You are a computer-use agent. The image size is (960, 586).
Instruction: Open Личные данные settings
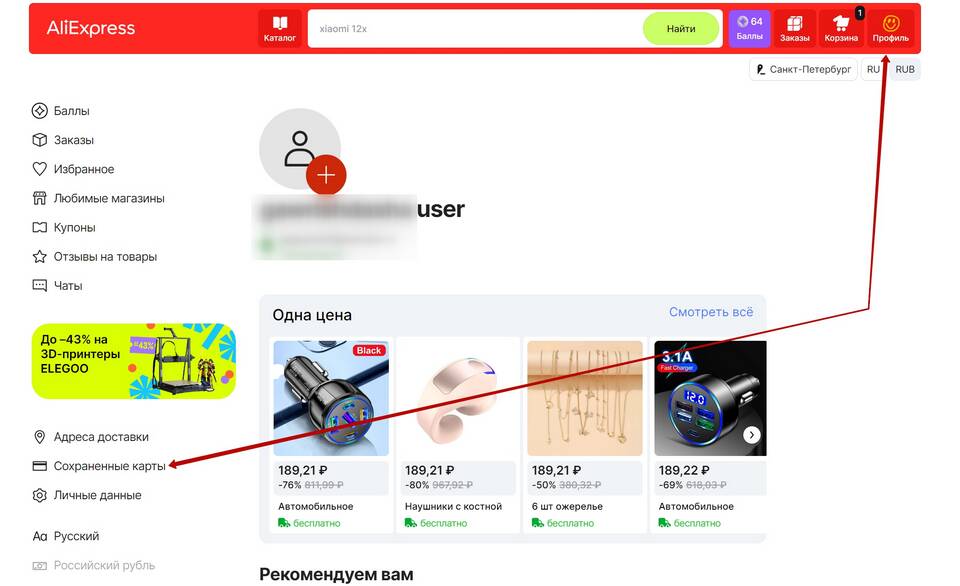(x=86, y=495)
